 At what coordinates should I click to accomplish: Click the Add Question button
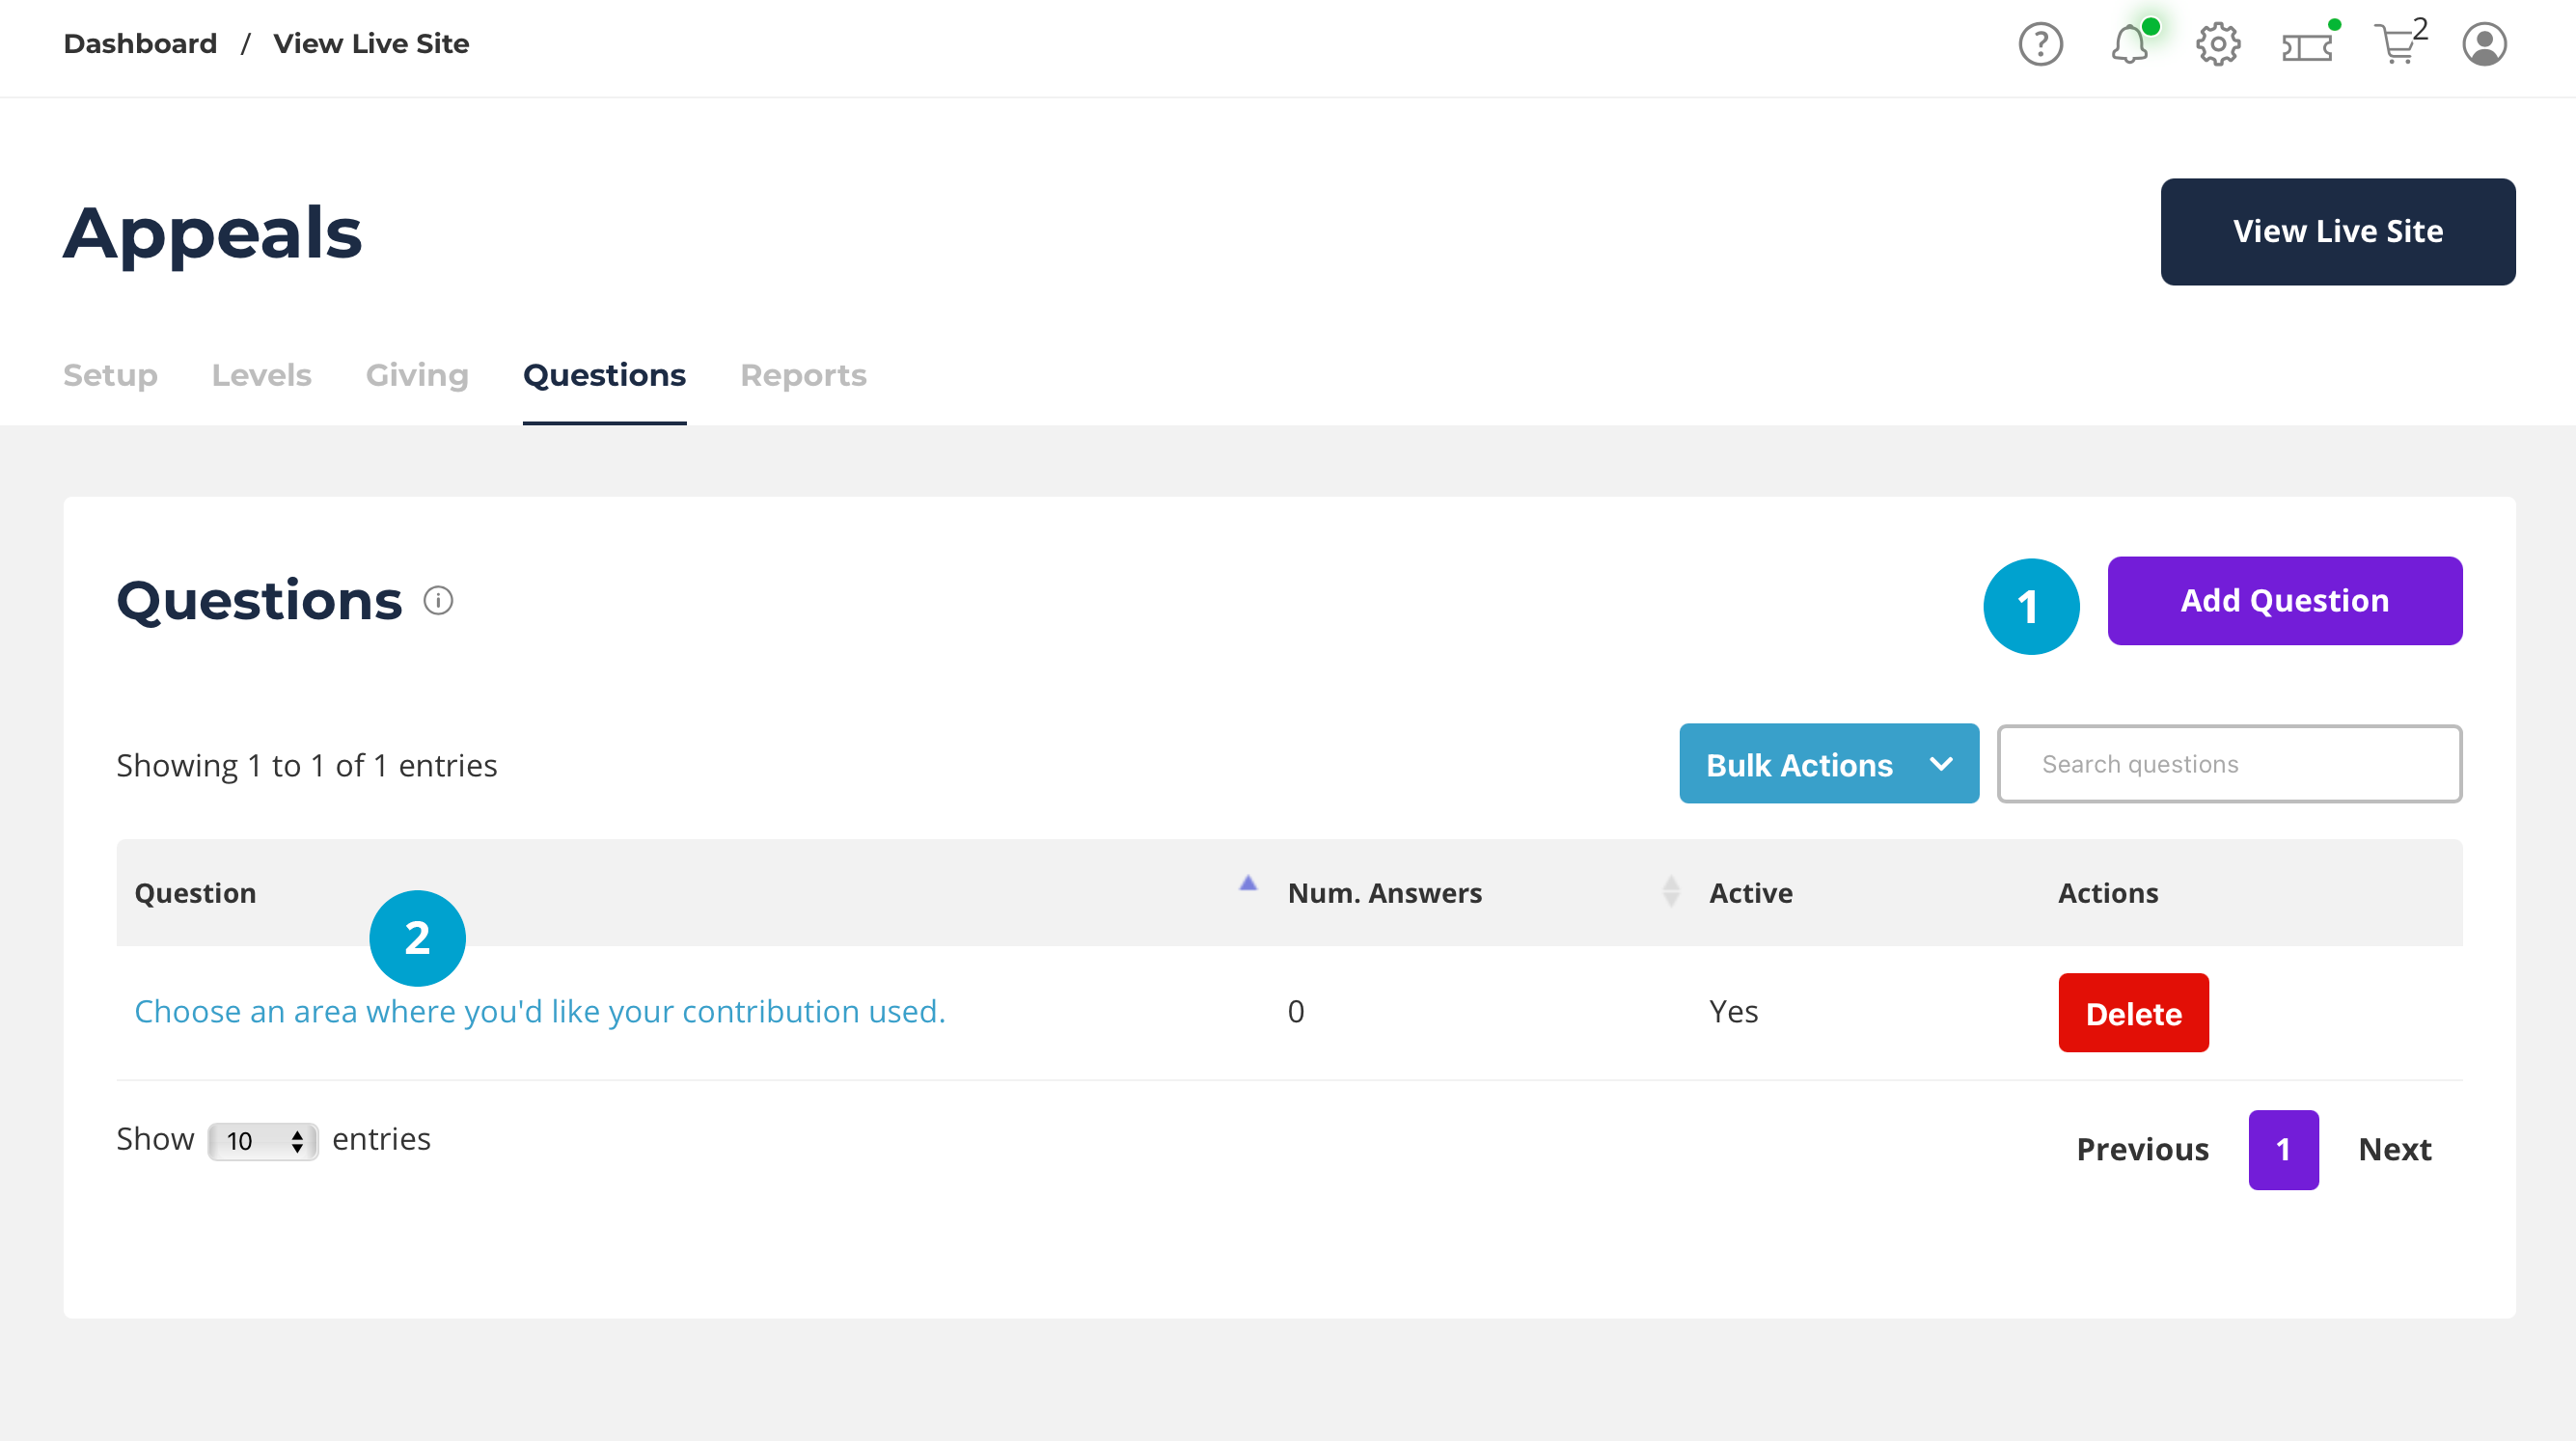click(x=2284, y=600)
